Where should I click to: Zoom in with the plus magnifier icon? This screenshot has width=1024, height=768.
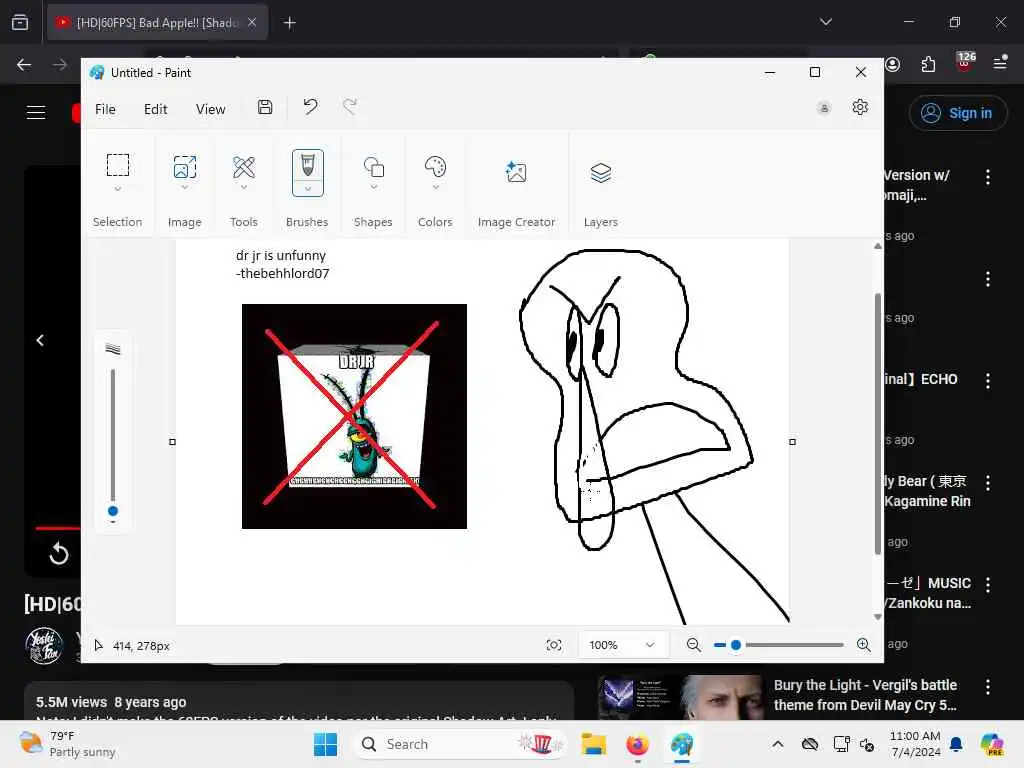(x=863, y=645)
